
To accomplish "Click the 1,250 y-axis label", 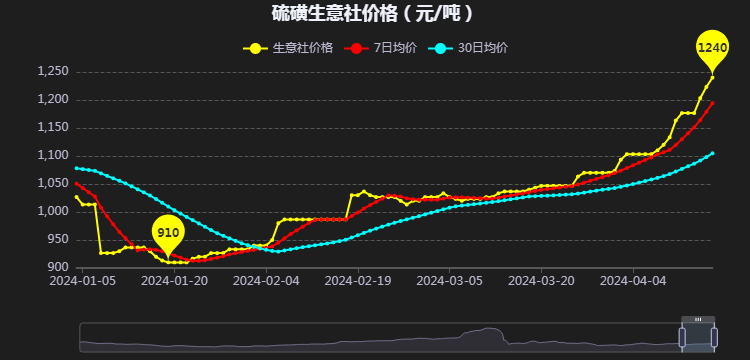I will (x=53, y=72).
